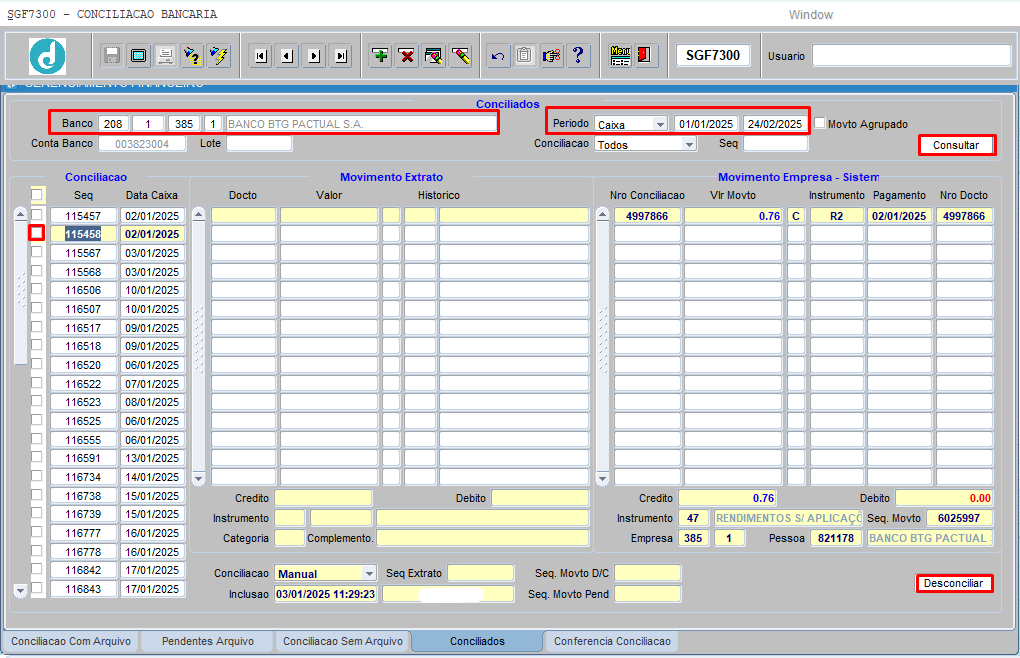Screen dimensions: 1020x658
Task: Select Seq cell 116777
Action: tap(83, 533)
